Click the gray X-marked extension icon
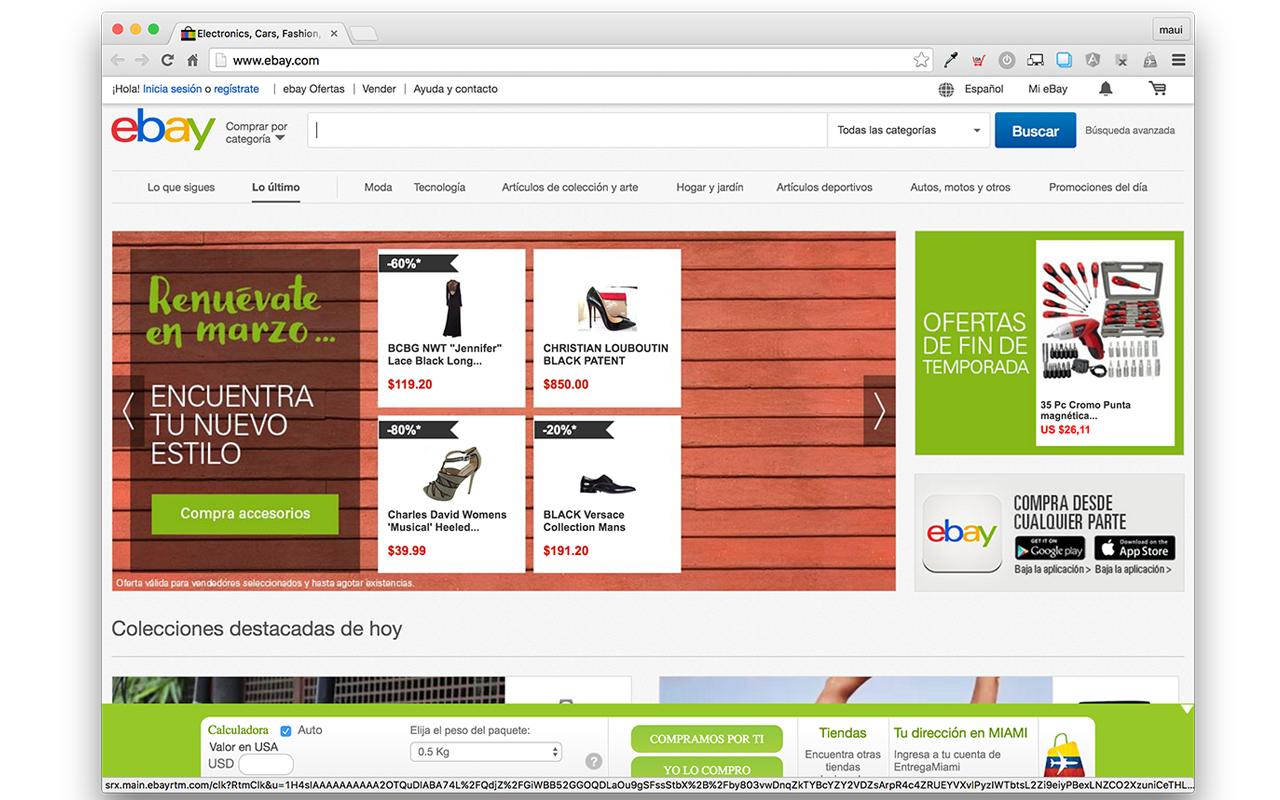This screenshot has width=1280, height=800. [x=1122, y=60]
